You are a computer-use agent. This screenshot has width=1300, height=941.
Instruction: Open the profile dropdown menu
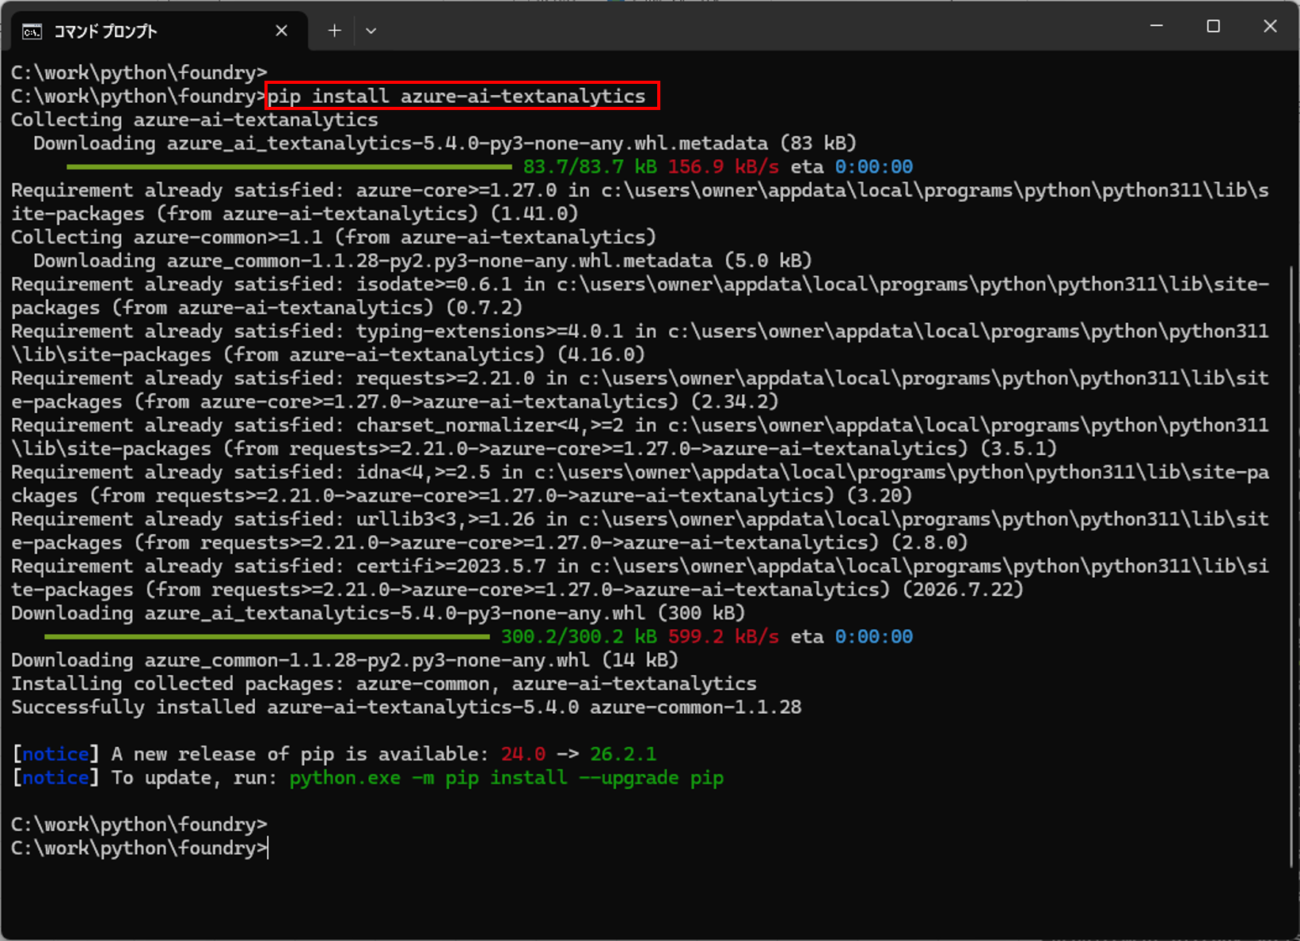tap(371, 31)
